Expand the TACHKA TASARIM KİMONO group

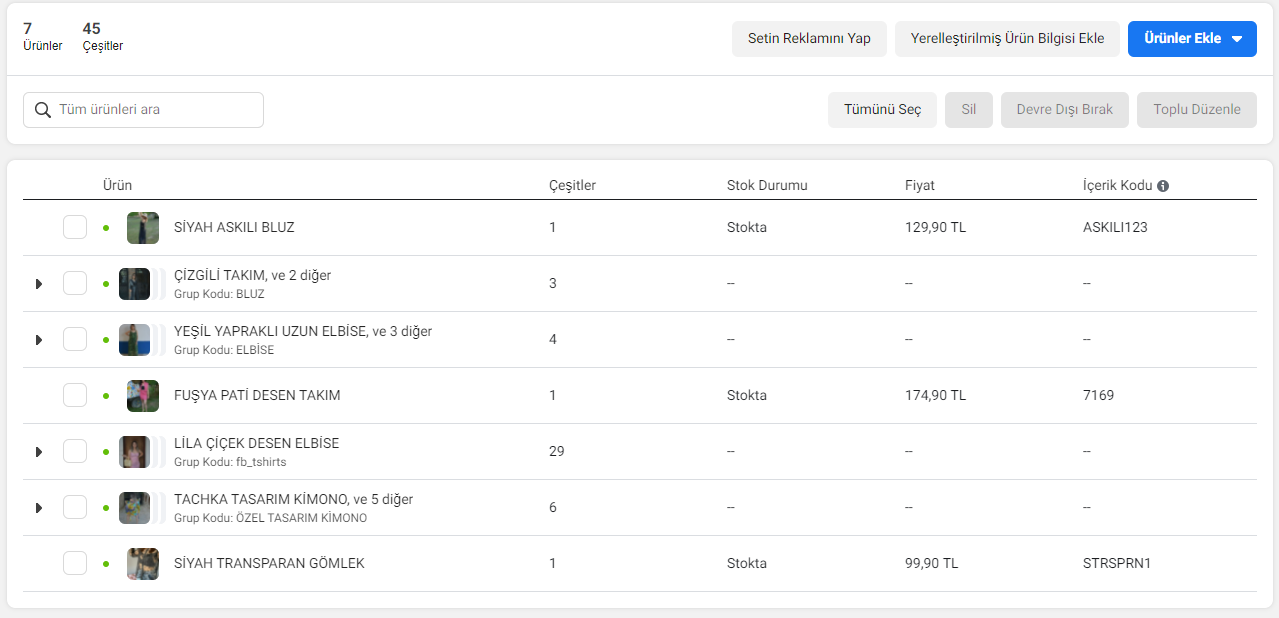point(39,508)
